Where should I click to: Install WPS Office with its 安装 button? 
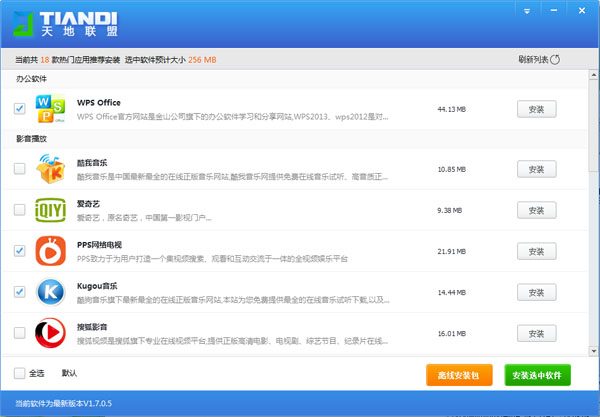(x=536, y=109)
